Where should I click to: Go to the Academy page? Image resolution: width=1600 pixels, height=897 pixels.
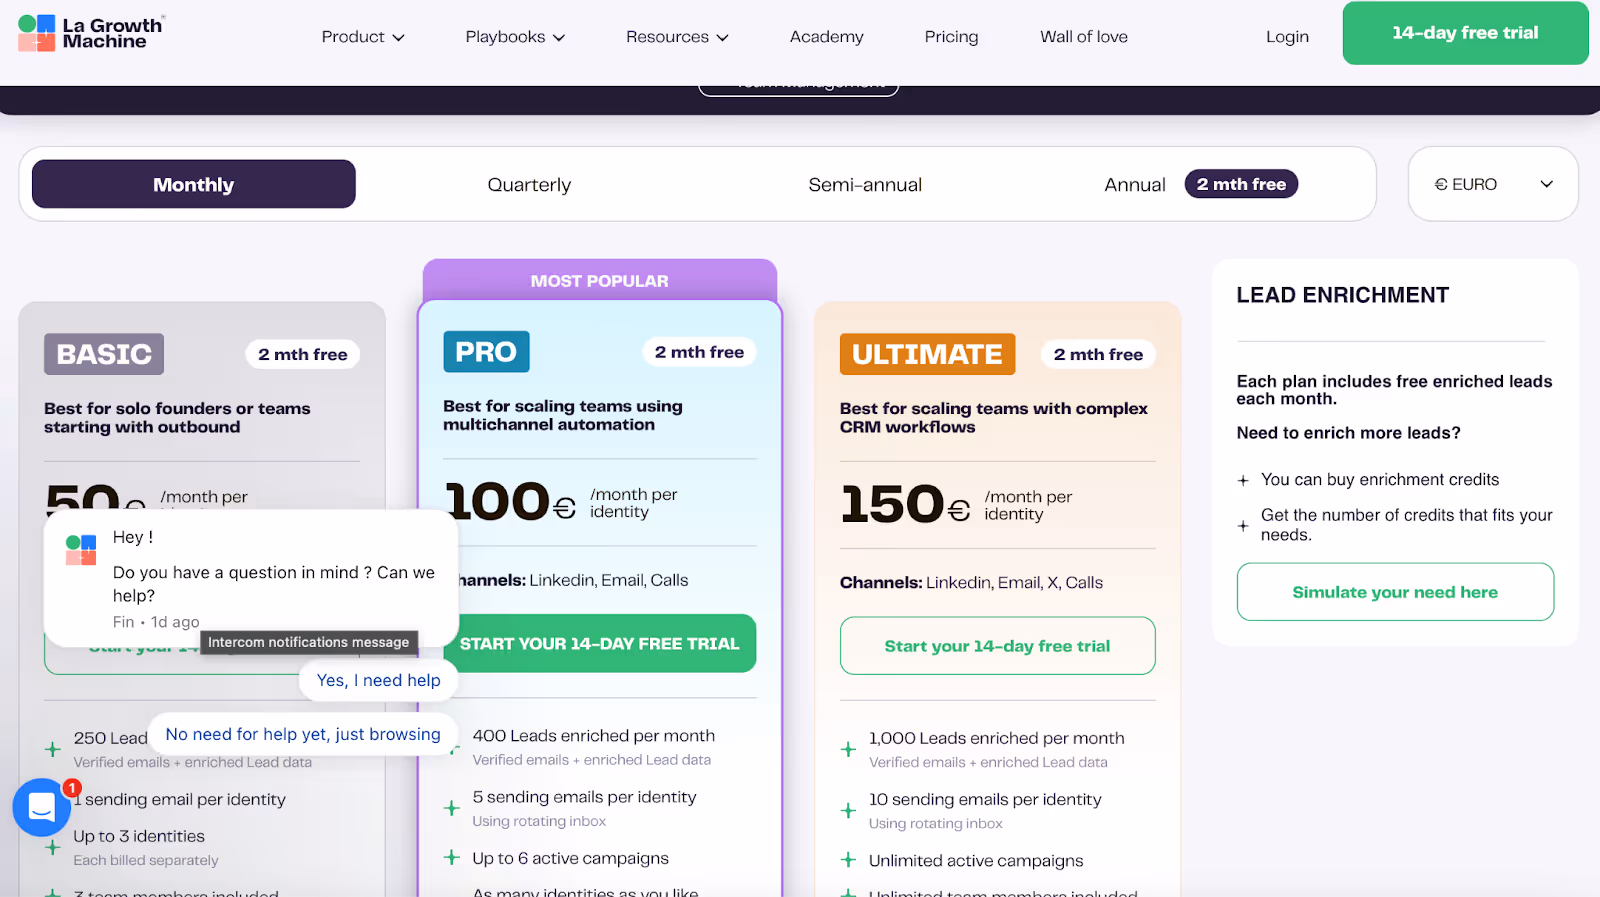point(826,37)
